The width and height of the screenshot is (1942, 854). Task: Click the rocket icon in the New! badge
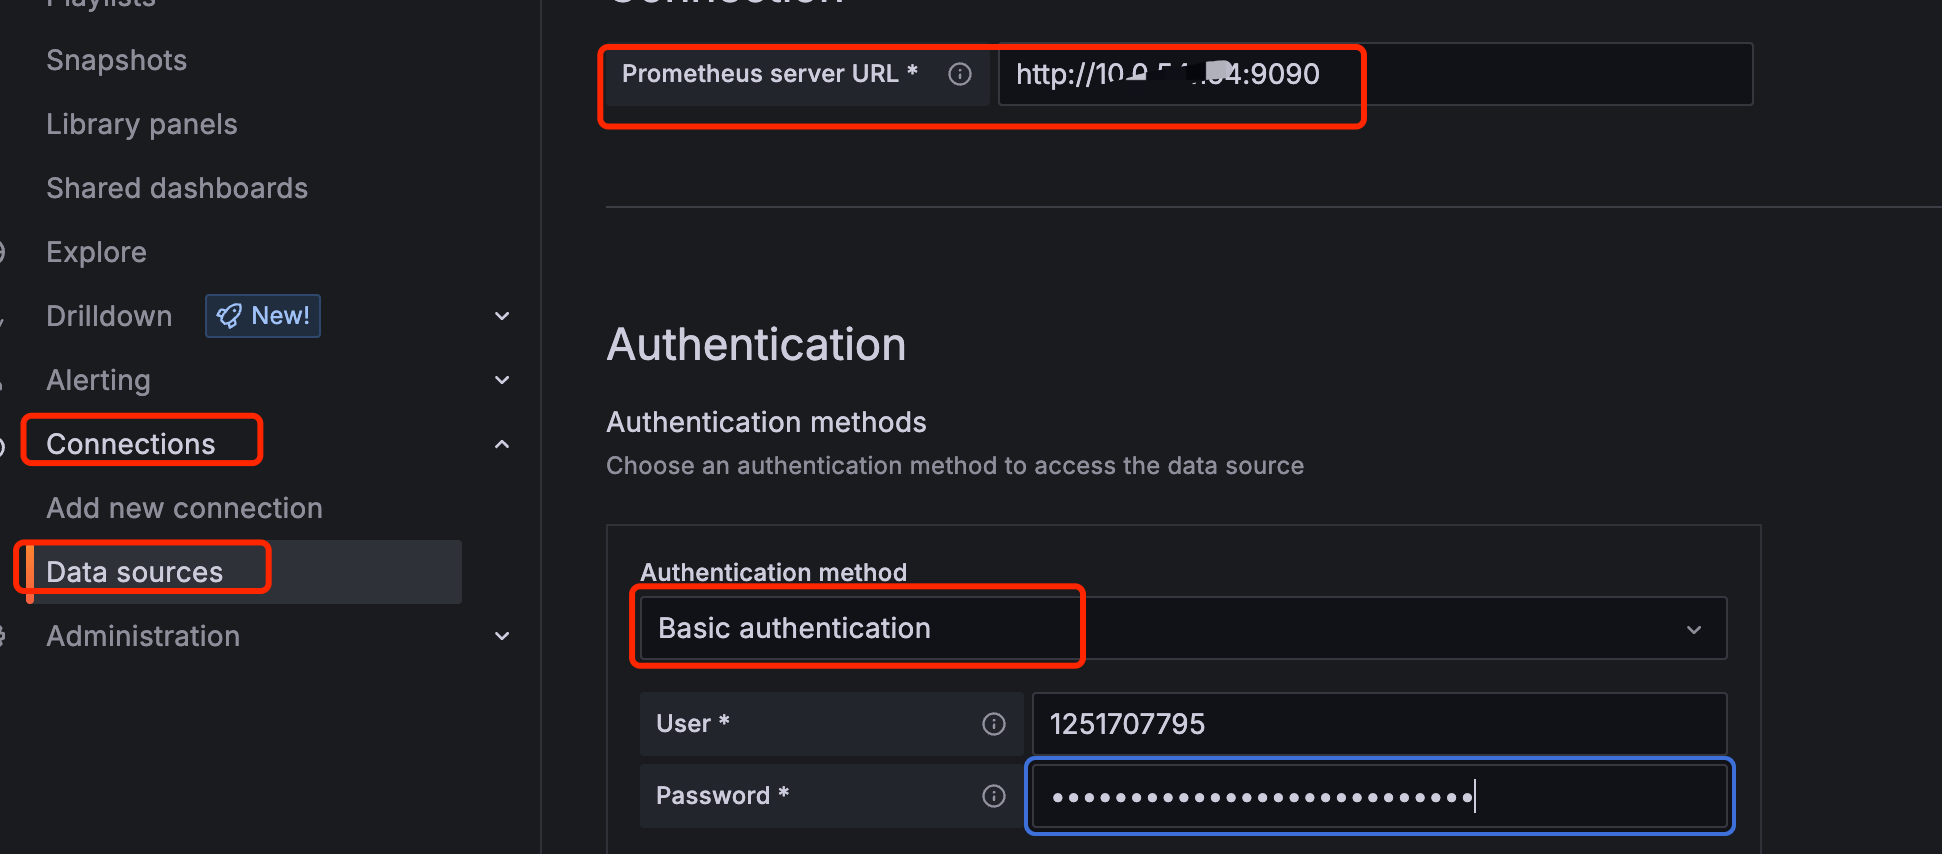point(229,316)
